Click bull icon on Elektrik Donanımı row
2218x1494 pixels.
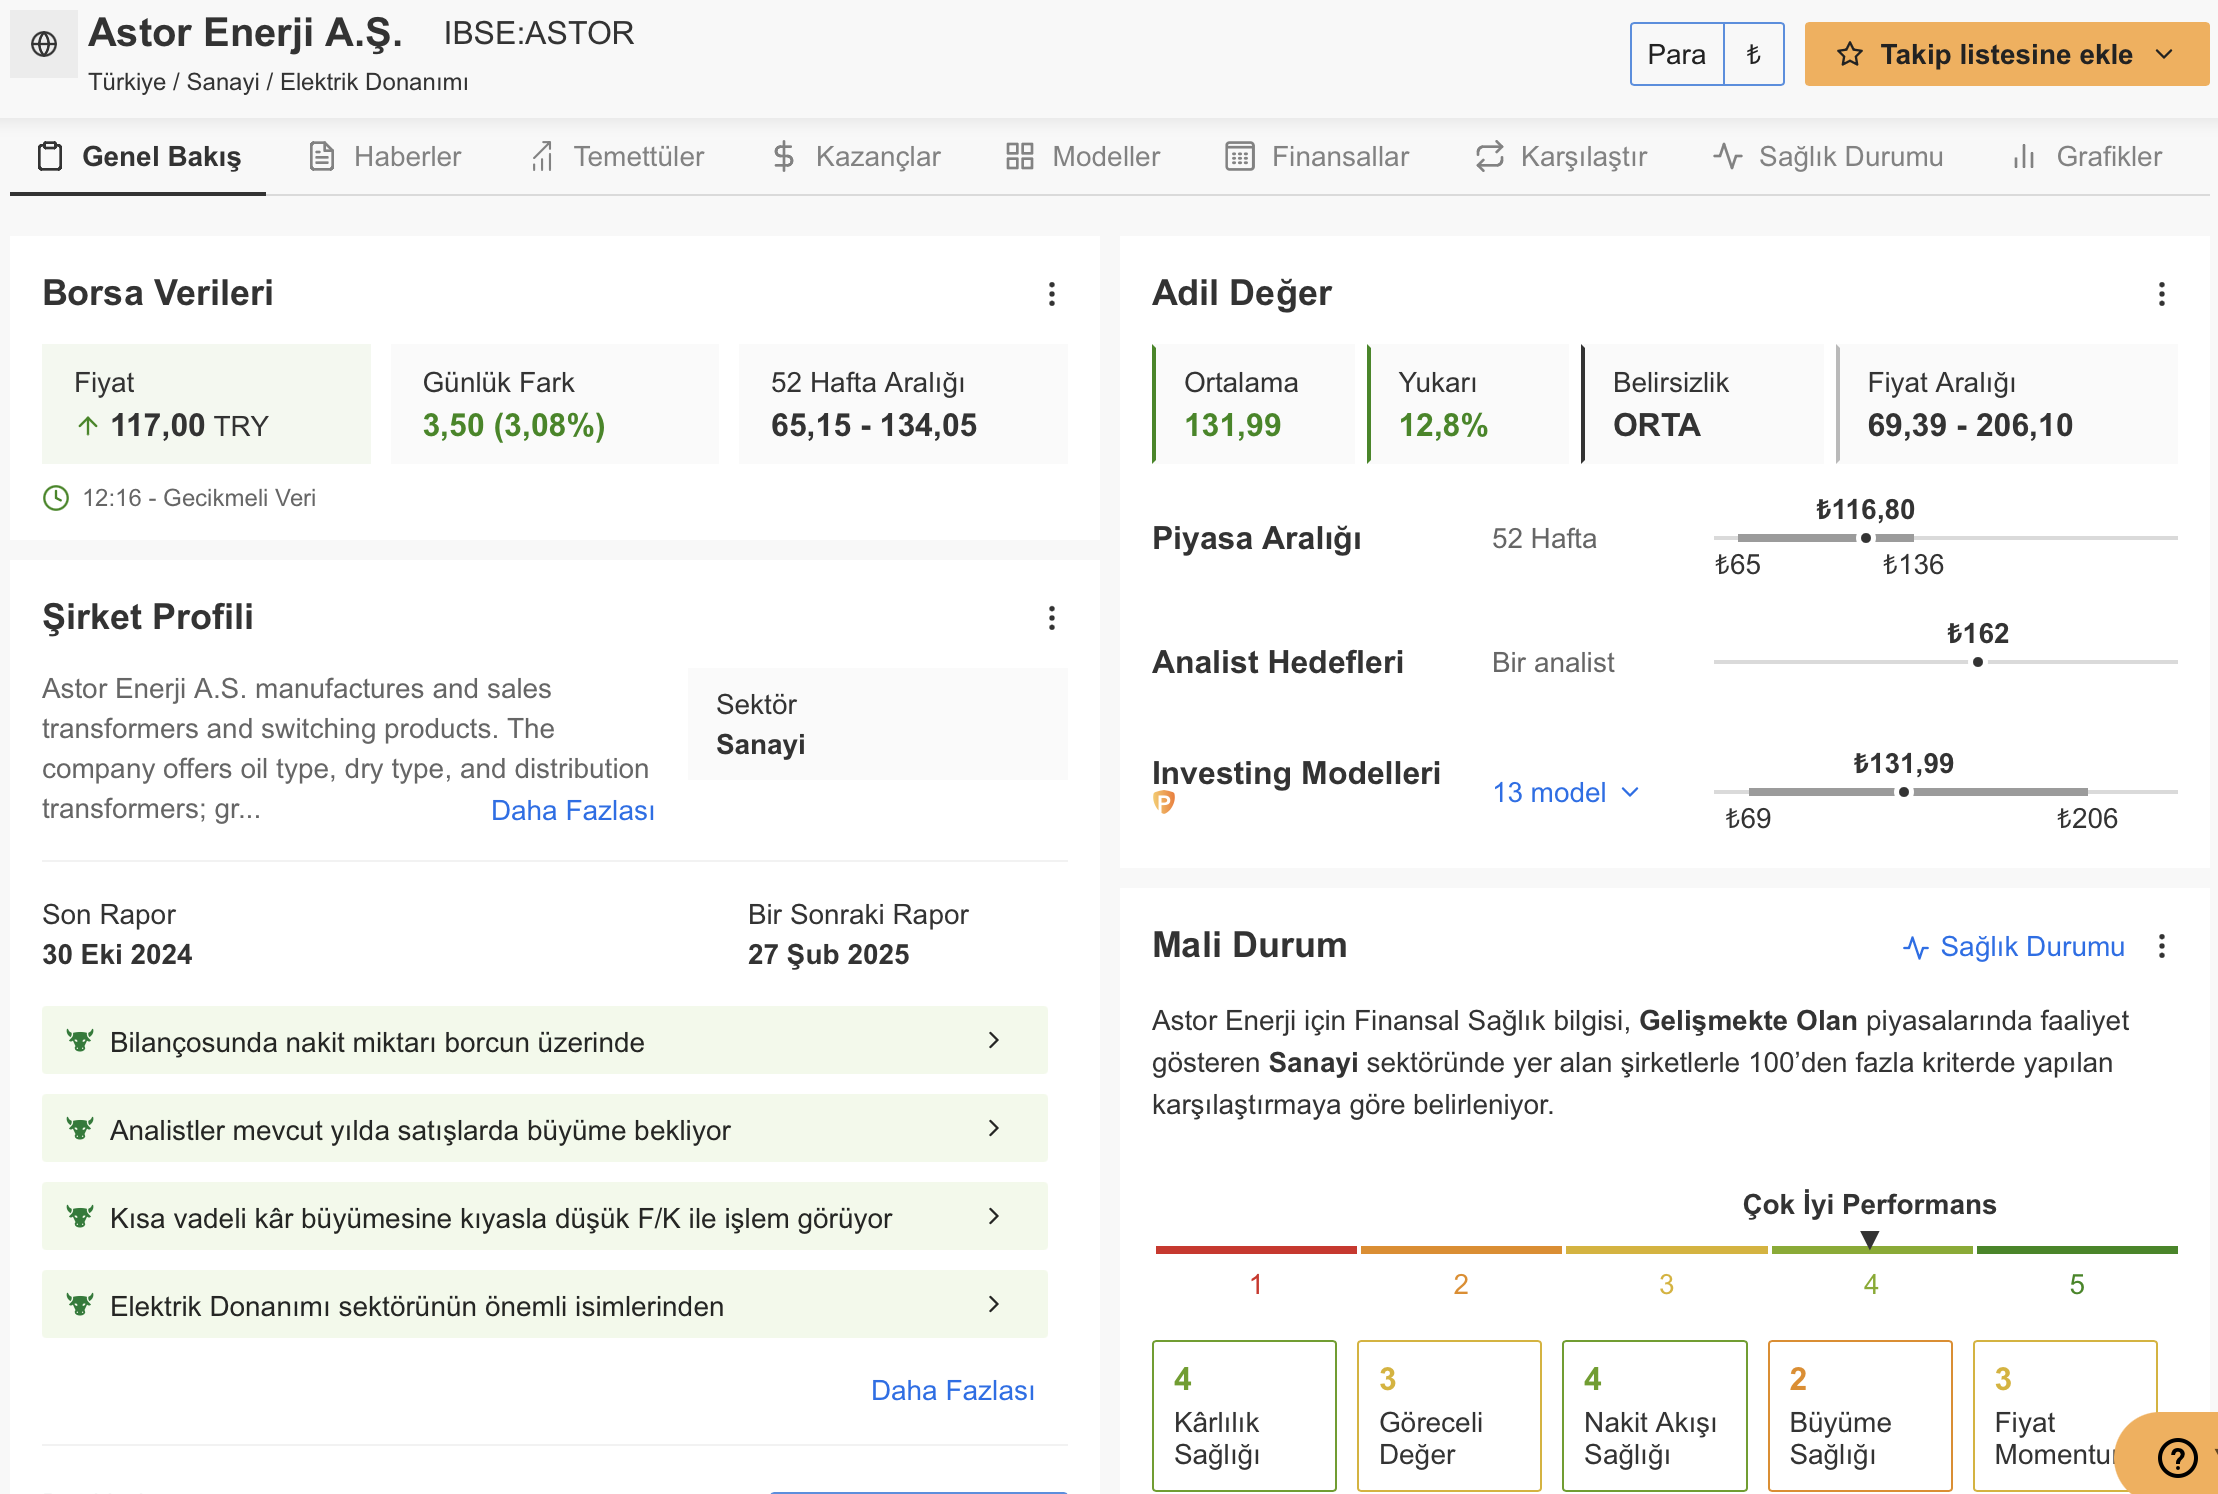[80, 1304]
